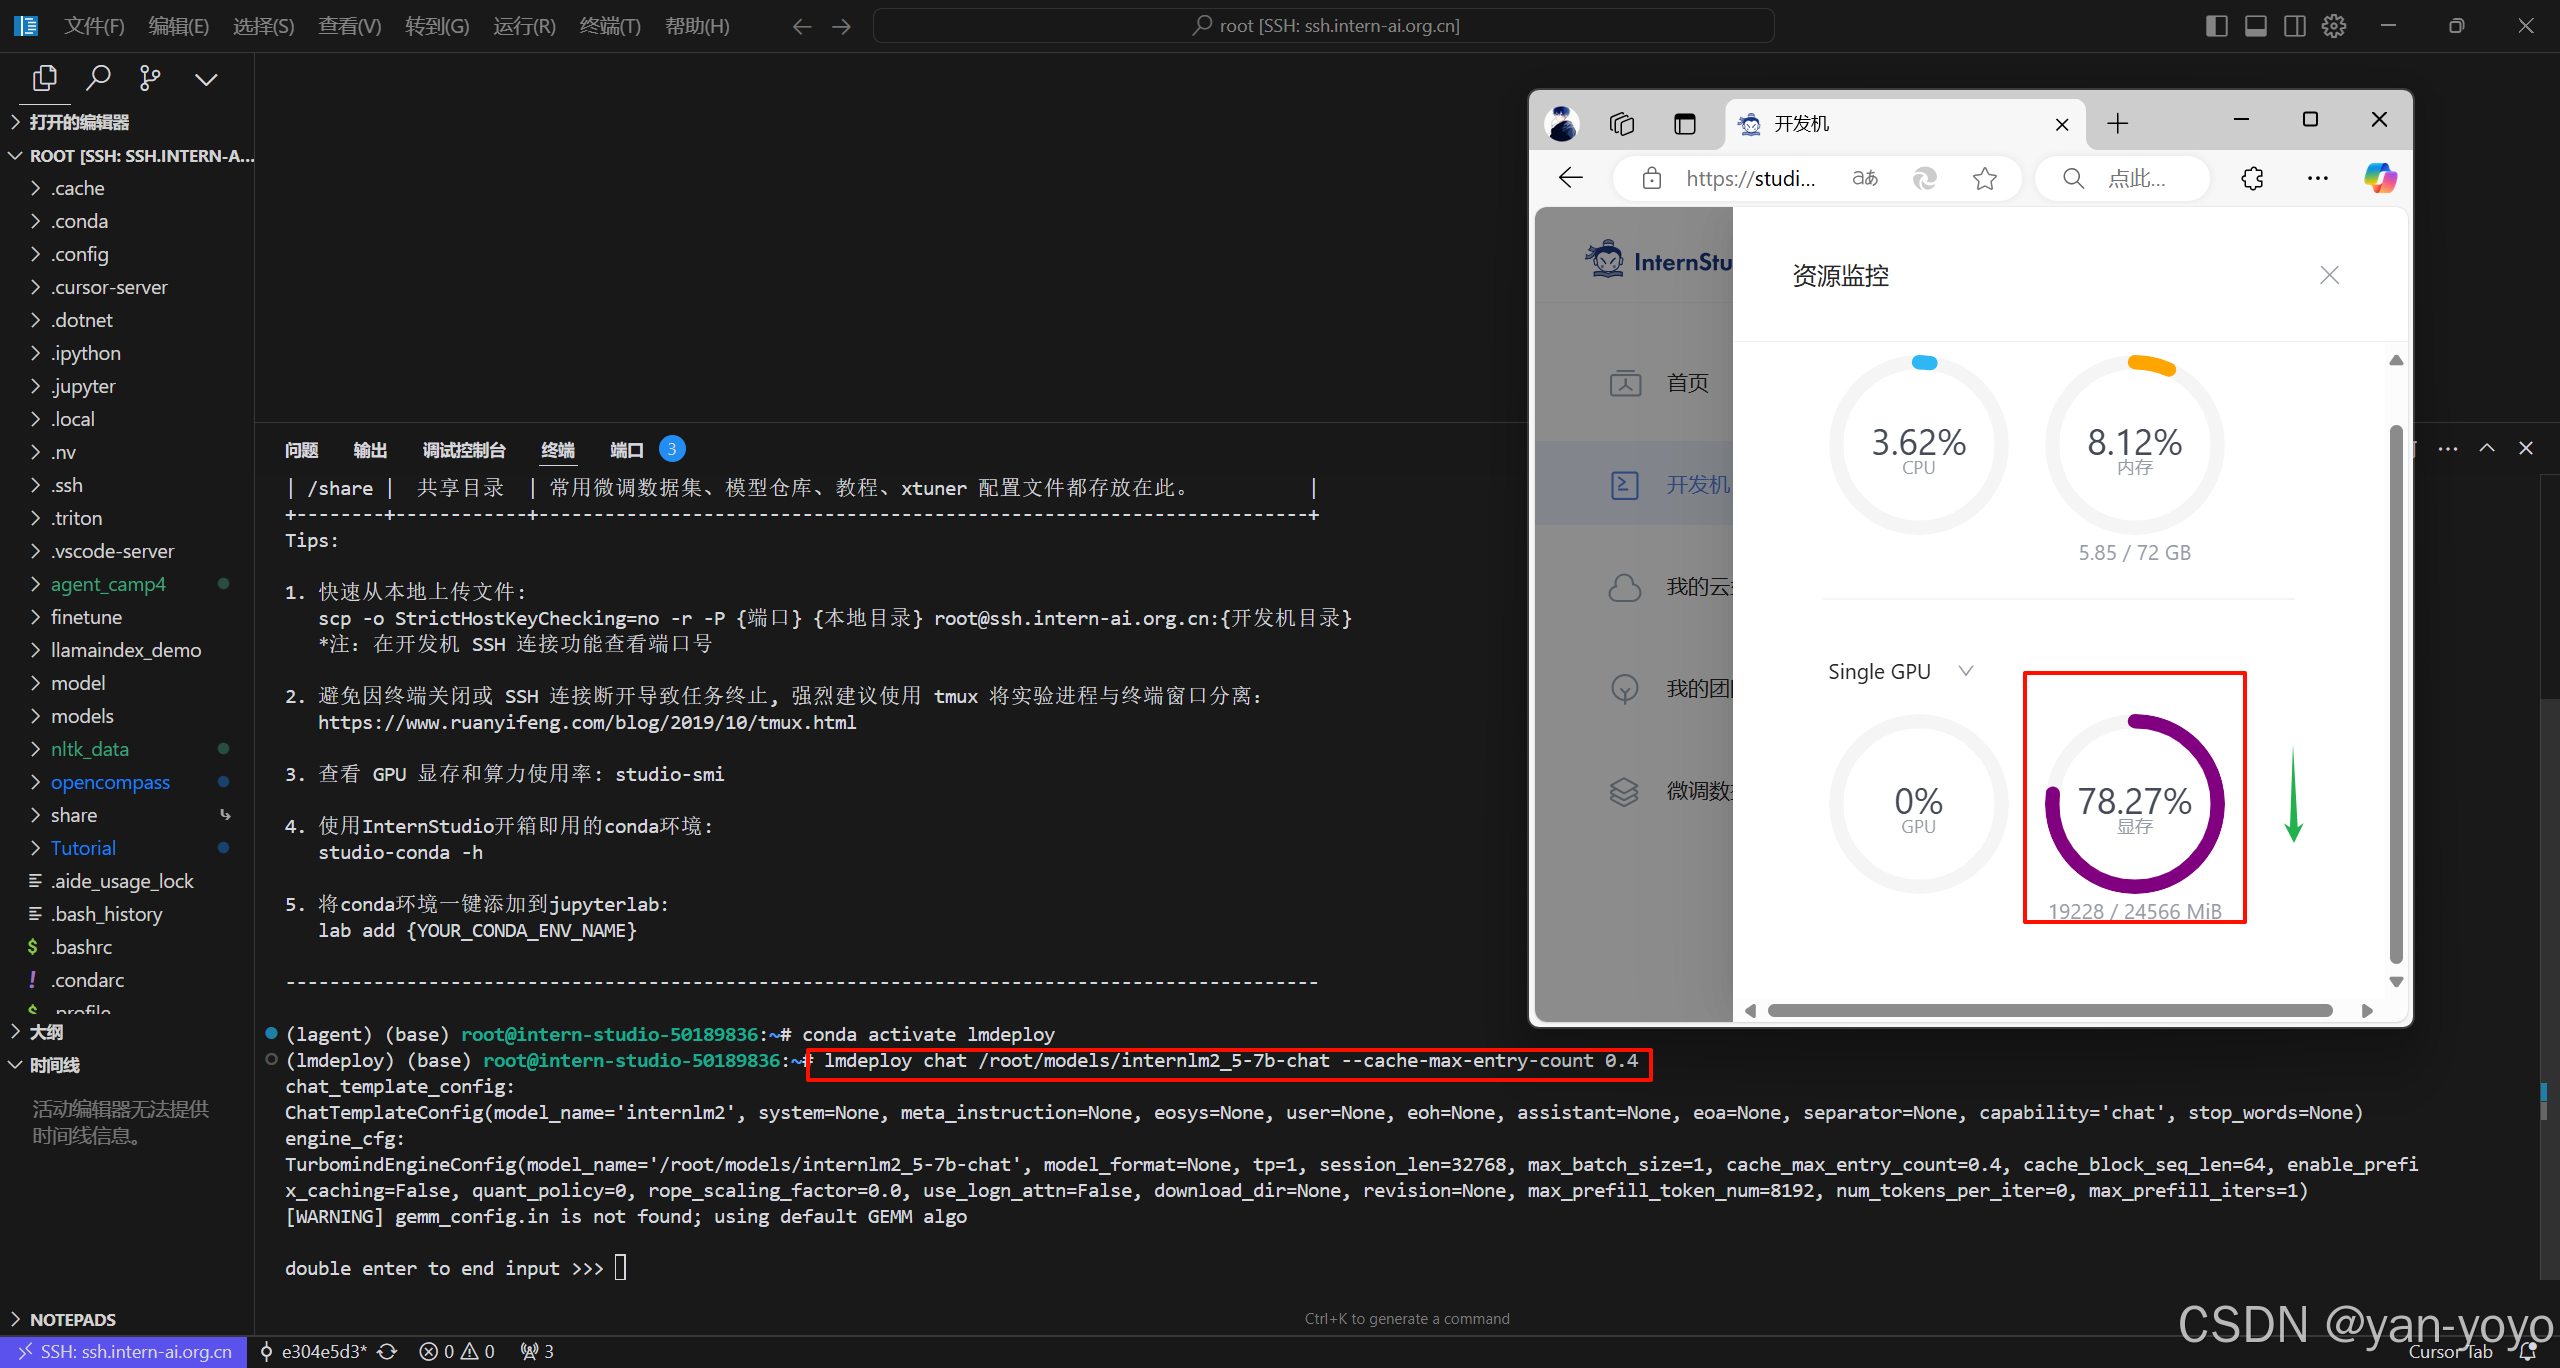Click the forwarded ports icon in the status bar

530,1351
